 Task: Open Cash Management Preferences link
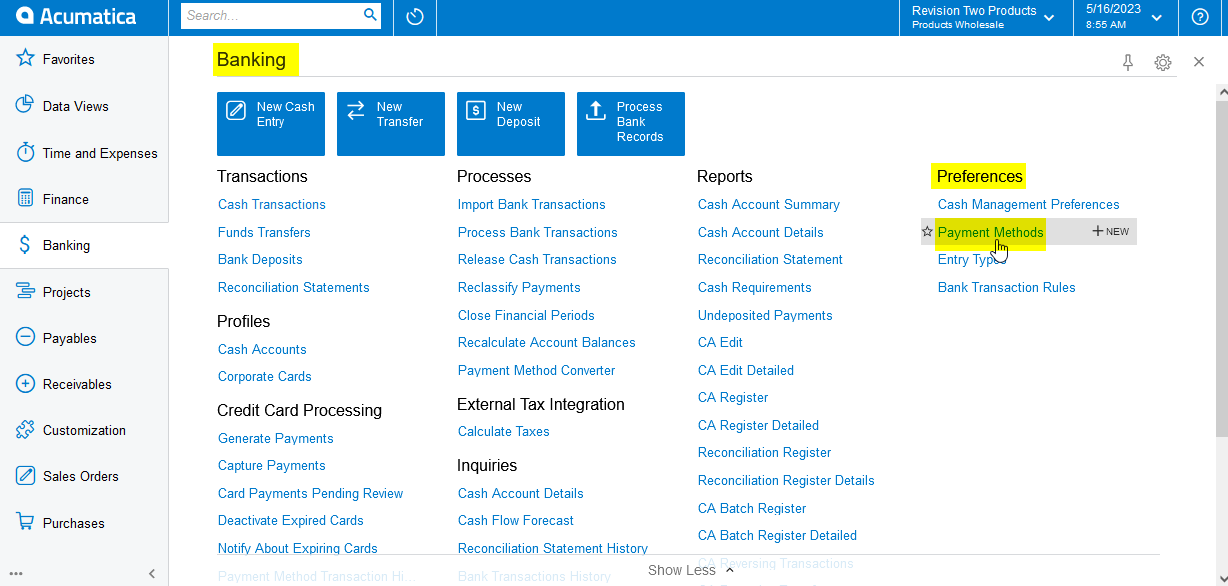(1029, 204)
